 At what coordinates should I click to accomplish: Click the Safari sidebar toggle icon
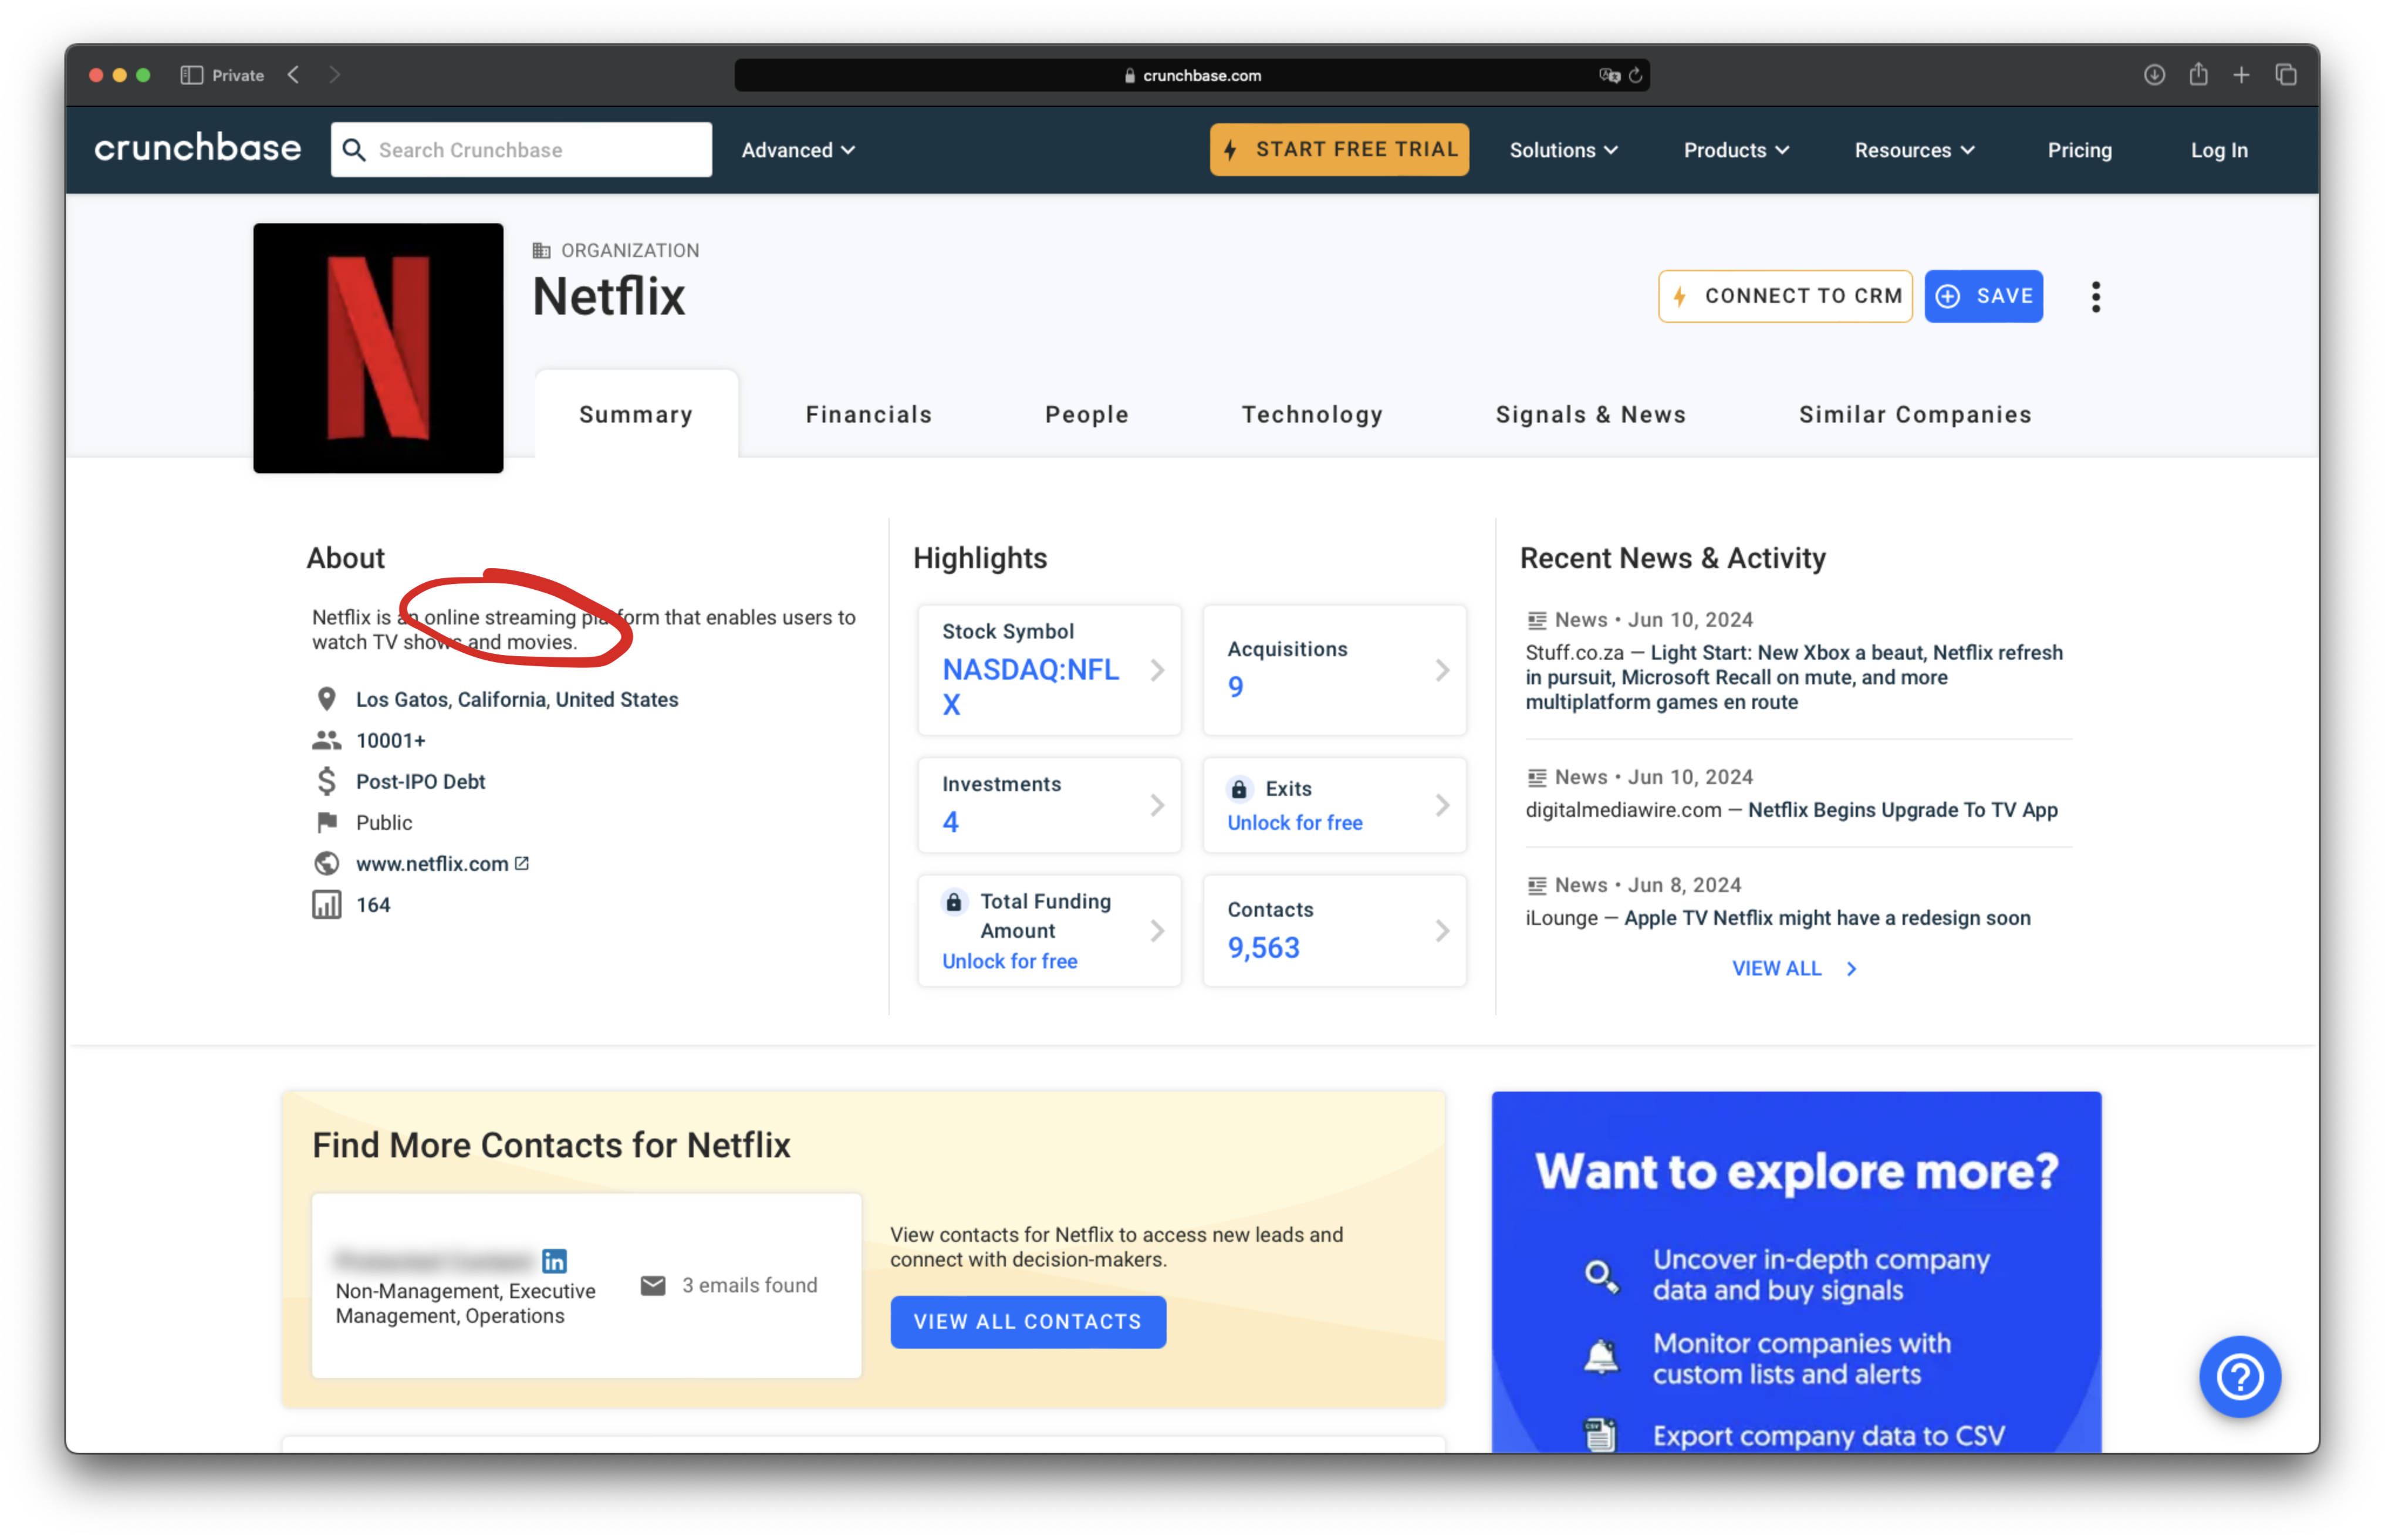point(191,75)
